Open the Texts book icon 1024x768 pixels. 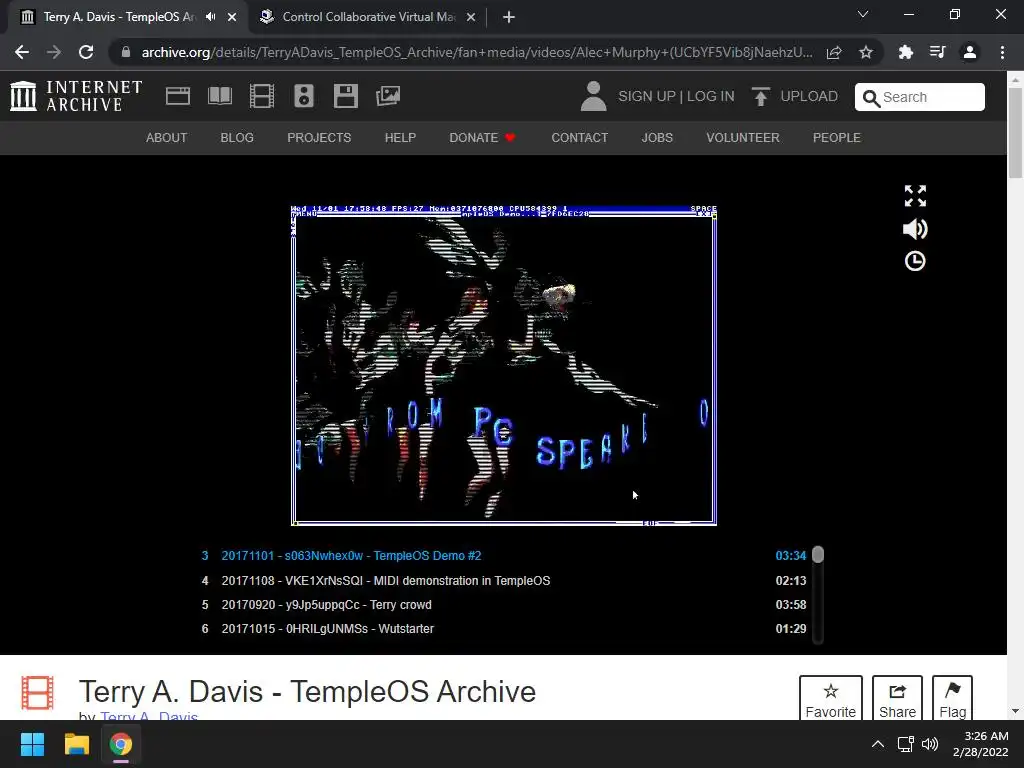tap(219, 96)
